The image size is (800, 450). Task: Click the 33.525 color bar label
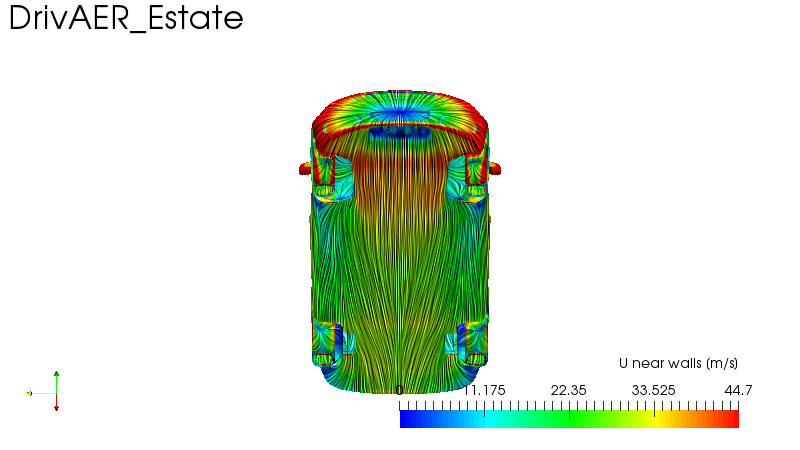654,391
